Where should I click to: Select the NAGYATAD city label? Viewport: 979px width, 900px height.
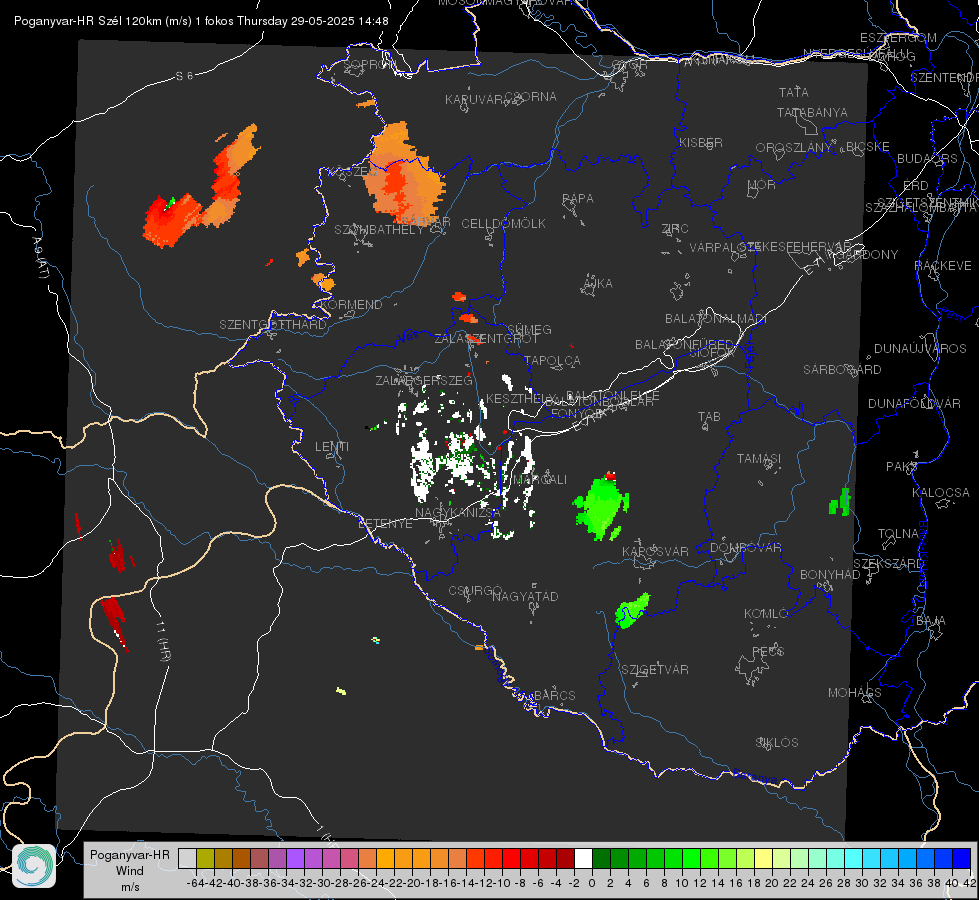point(525,596)
